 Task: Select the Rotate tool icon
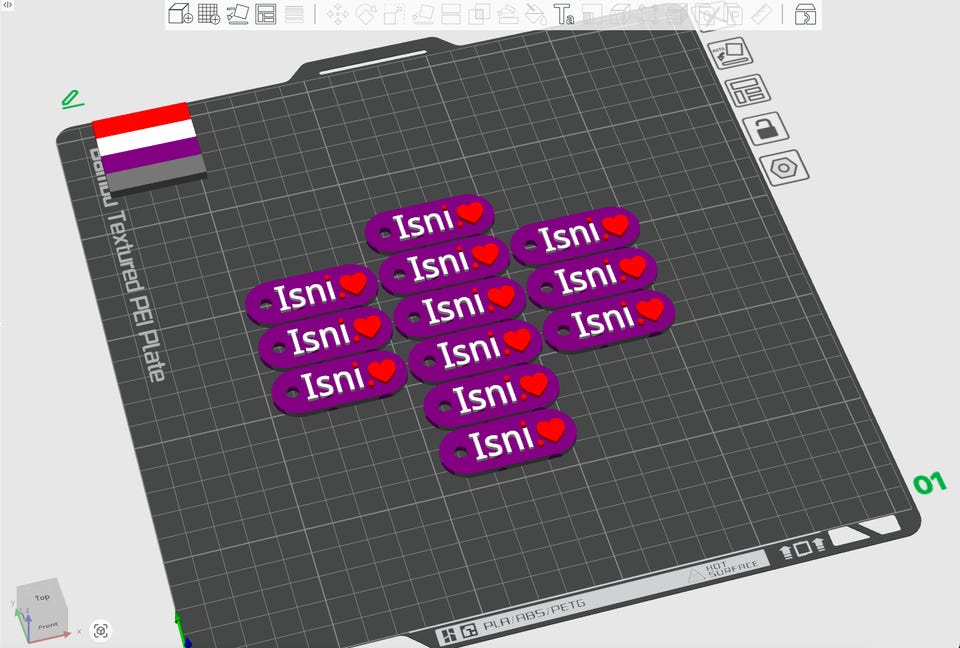366,13
